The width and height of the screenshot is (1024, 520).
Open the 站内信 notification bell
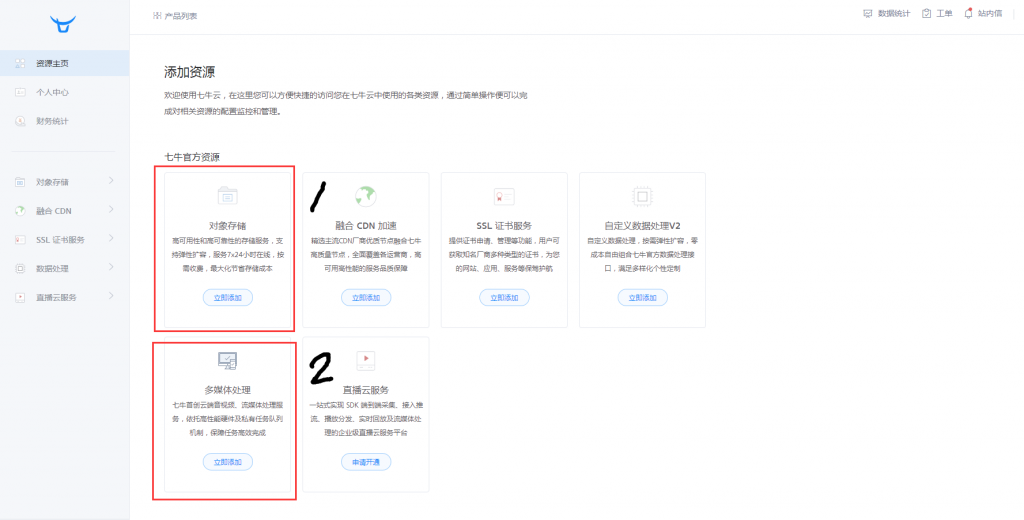(x=968, y=13)
